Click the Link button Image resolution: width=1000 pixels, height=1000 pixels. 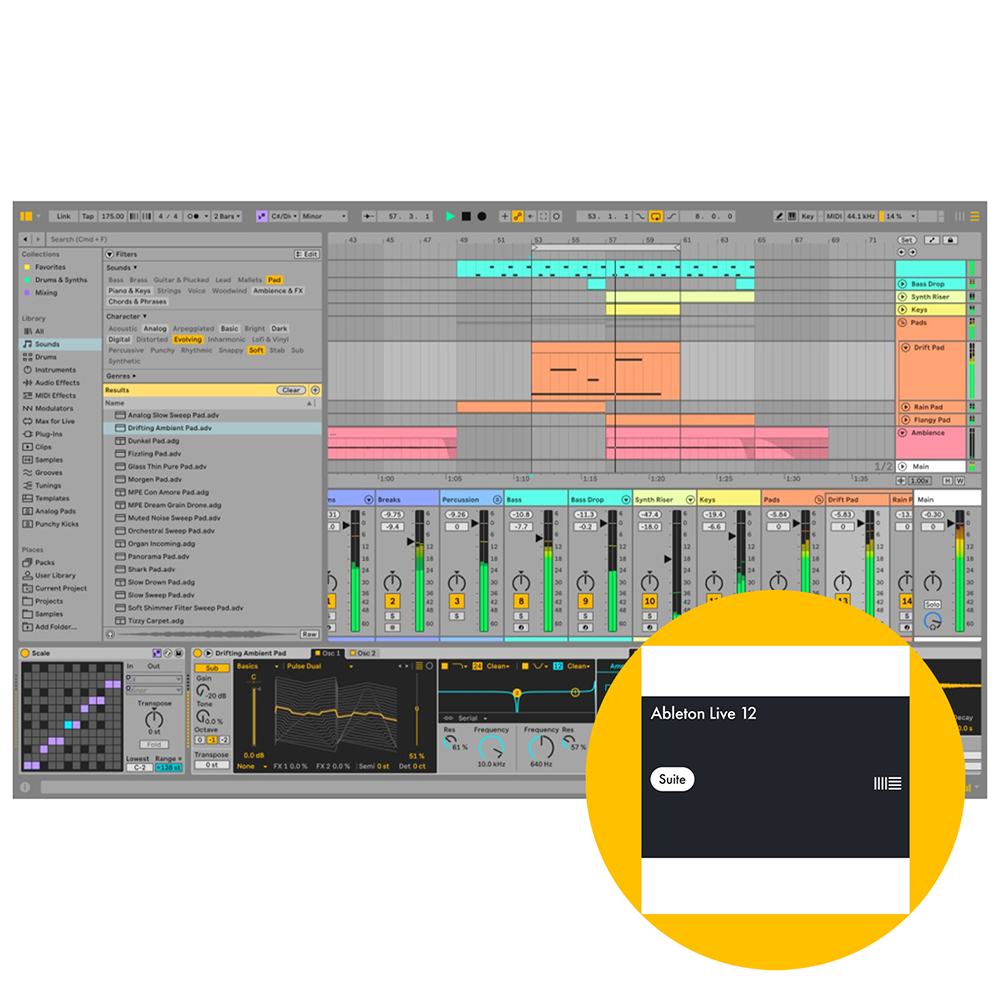(x=63, y=216)
